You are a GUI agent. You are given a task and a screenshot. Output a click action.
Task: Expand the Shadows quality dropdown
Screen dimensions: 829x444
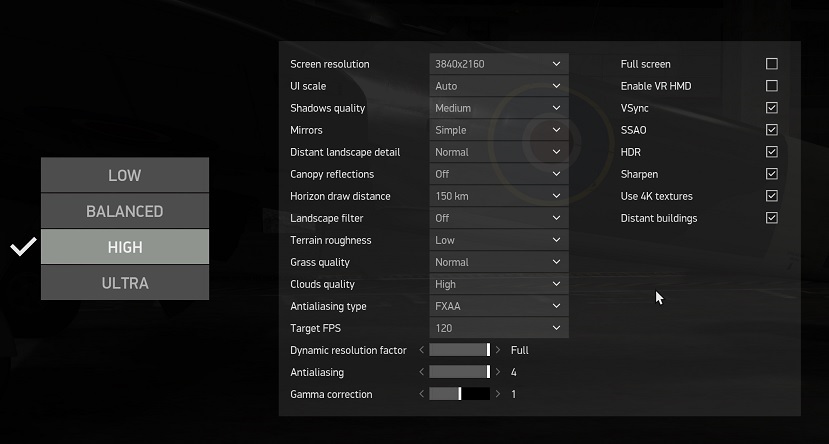click(498, 108)
